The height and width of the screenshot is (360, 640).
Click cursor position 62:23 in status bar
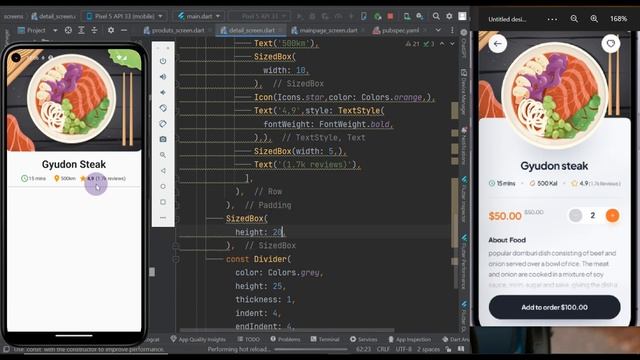363,349
